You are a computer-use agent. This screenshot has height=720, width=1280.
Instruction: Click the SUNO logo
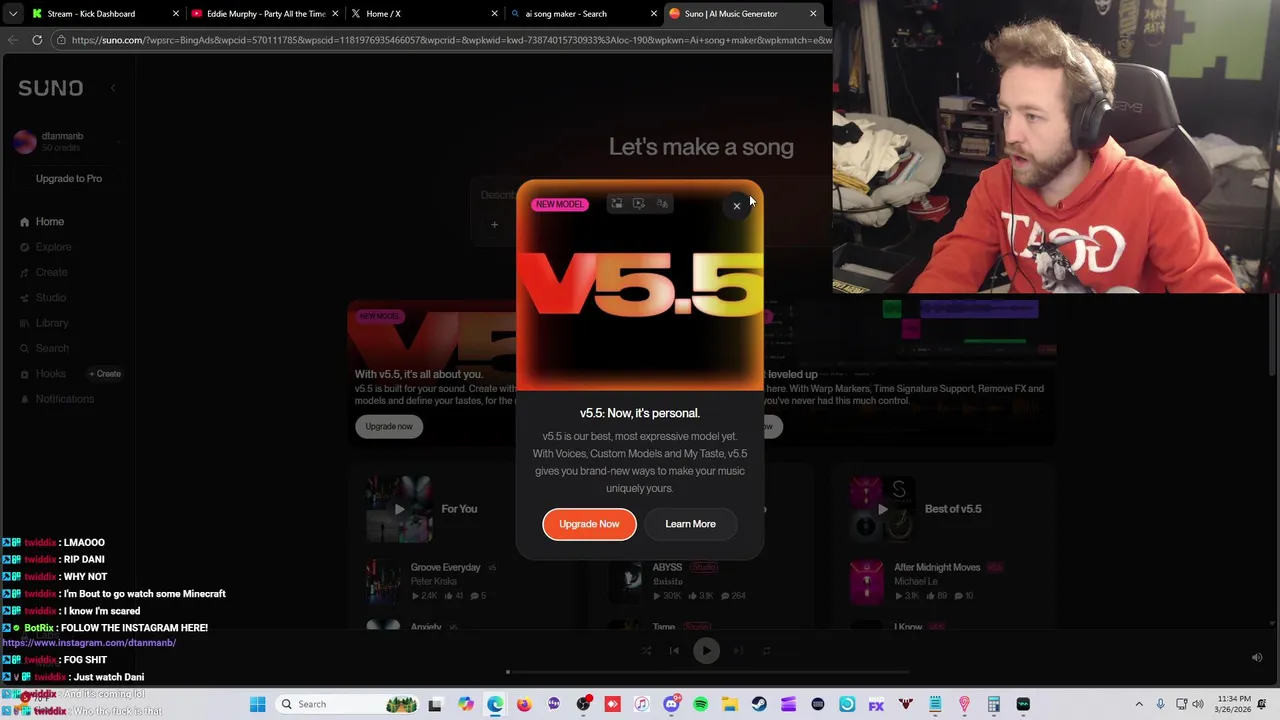50,88
